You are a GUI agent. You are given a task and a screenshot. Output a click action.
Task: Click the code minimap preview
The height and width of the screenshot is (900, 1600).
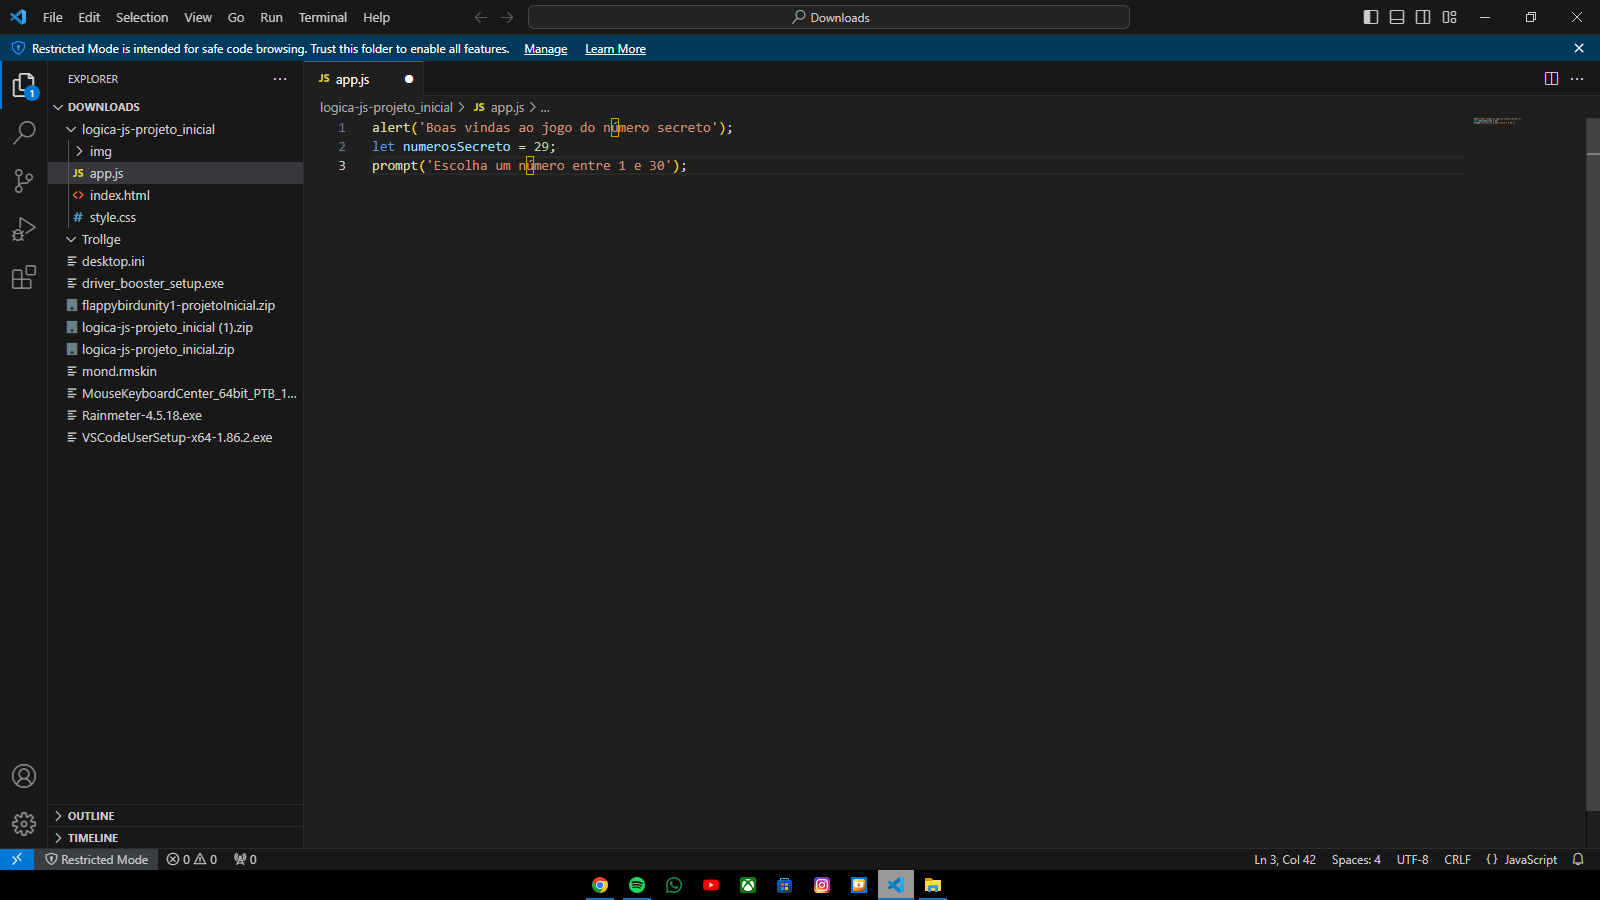(1497, 121)
